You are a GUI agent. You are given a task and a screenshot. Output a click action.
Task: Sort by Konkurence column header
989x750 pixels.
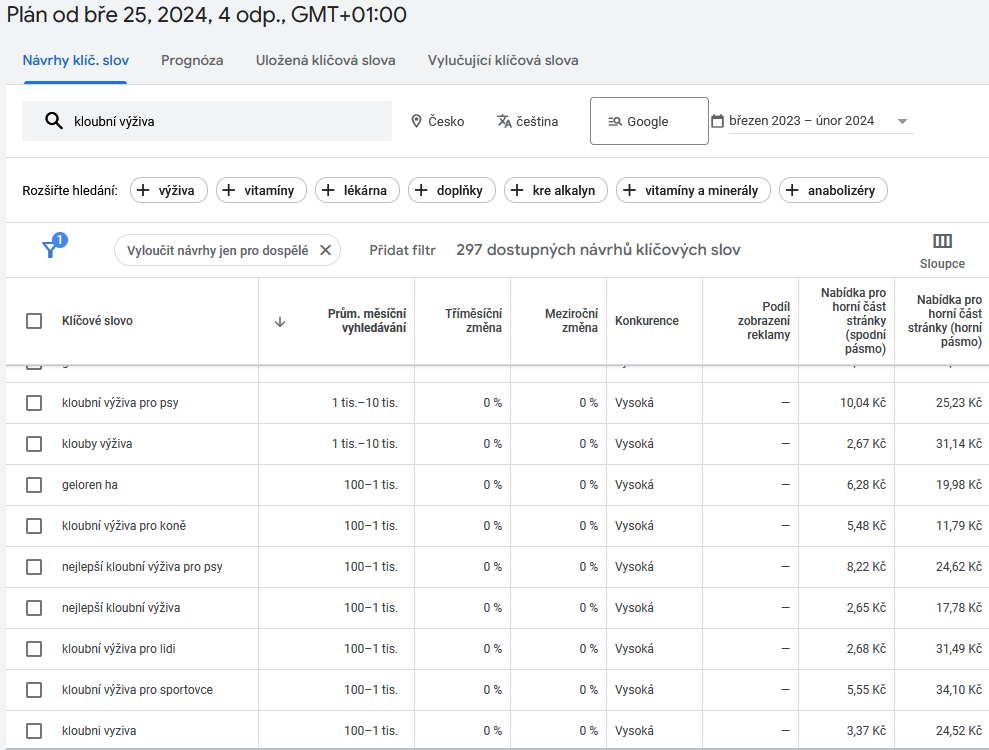tap(647, 321)
